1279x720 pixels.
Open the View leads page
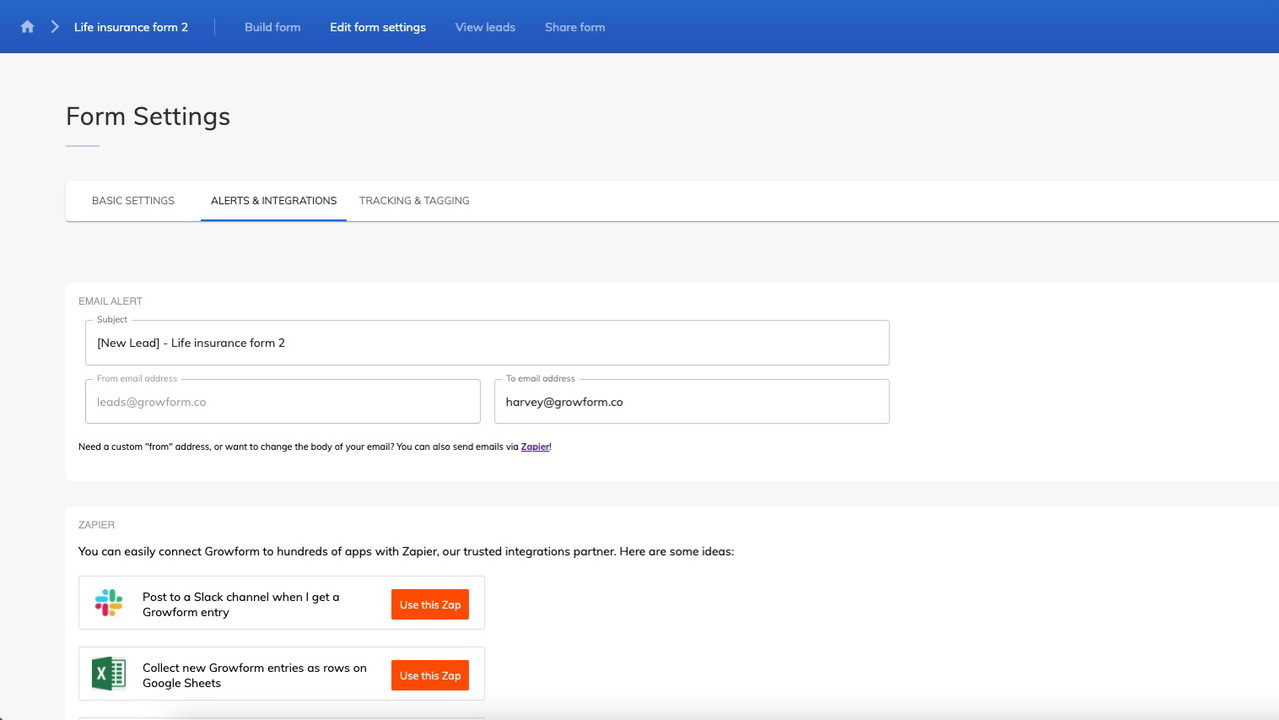pos(485,27)
